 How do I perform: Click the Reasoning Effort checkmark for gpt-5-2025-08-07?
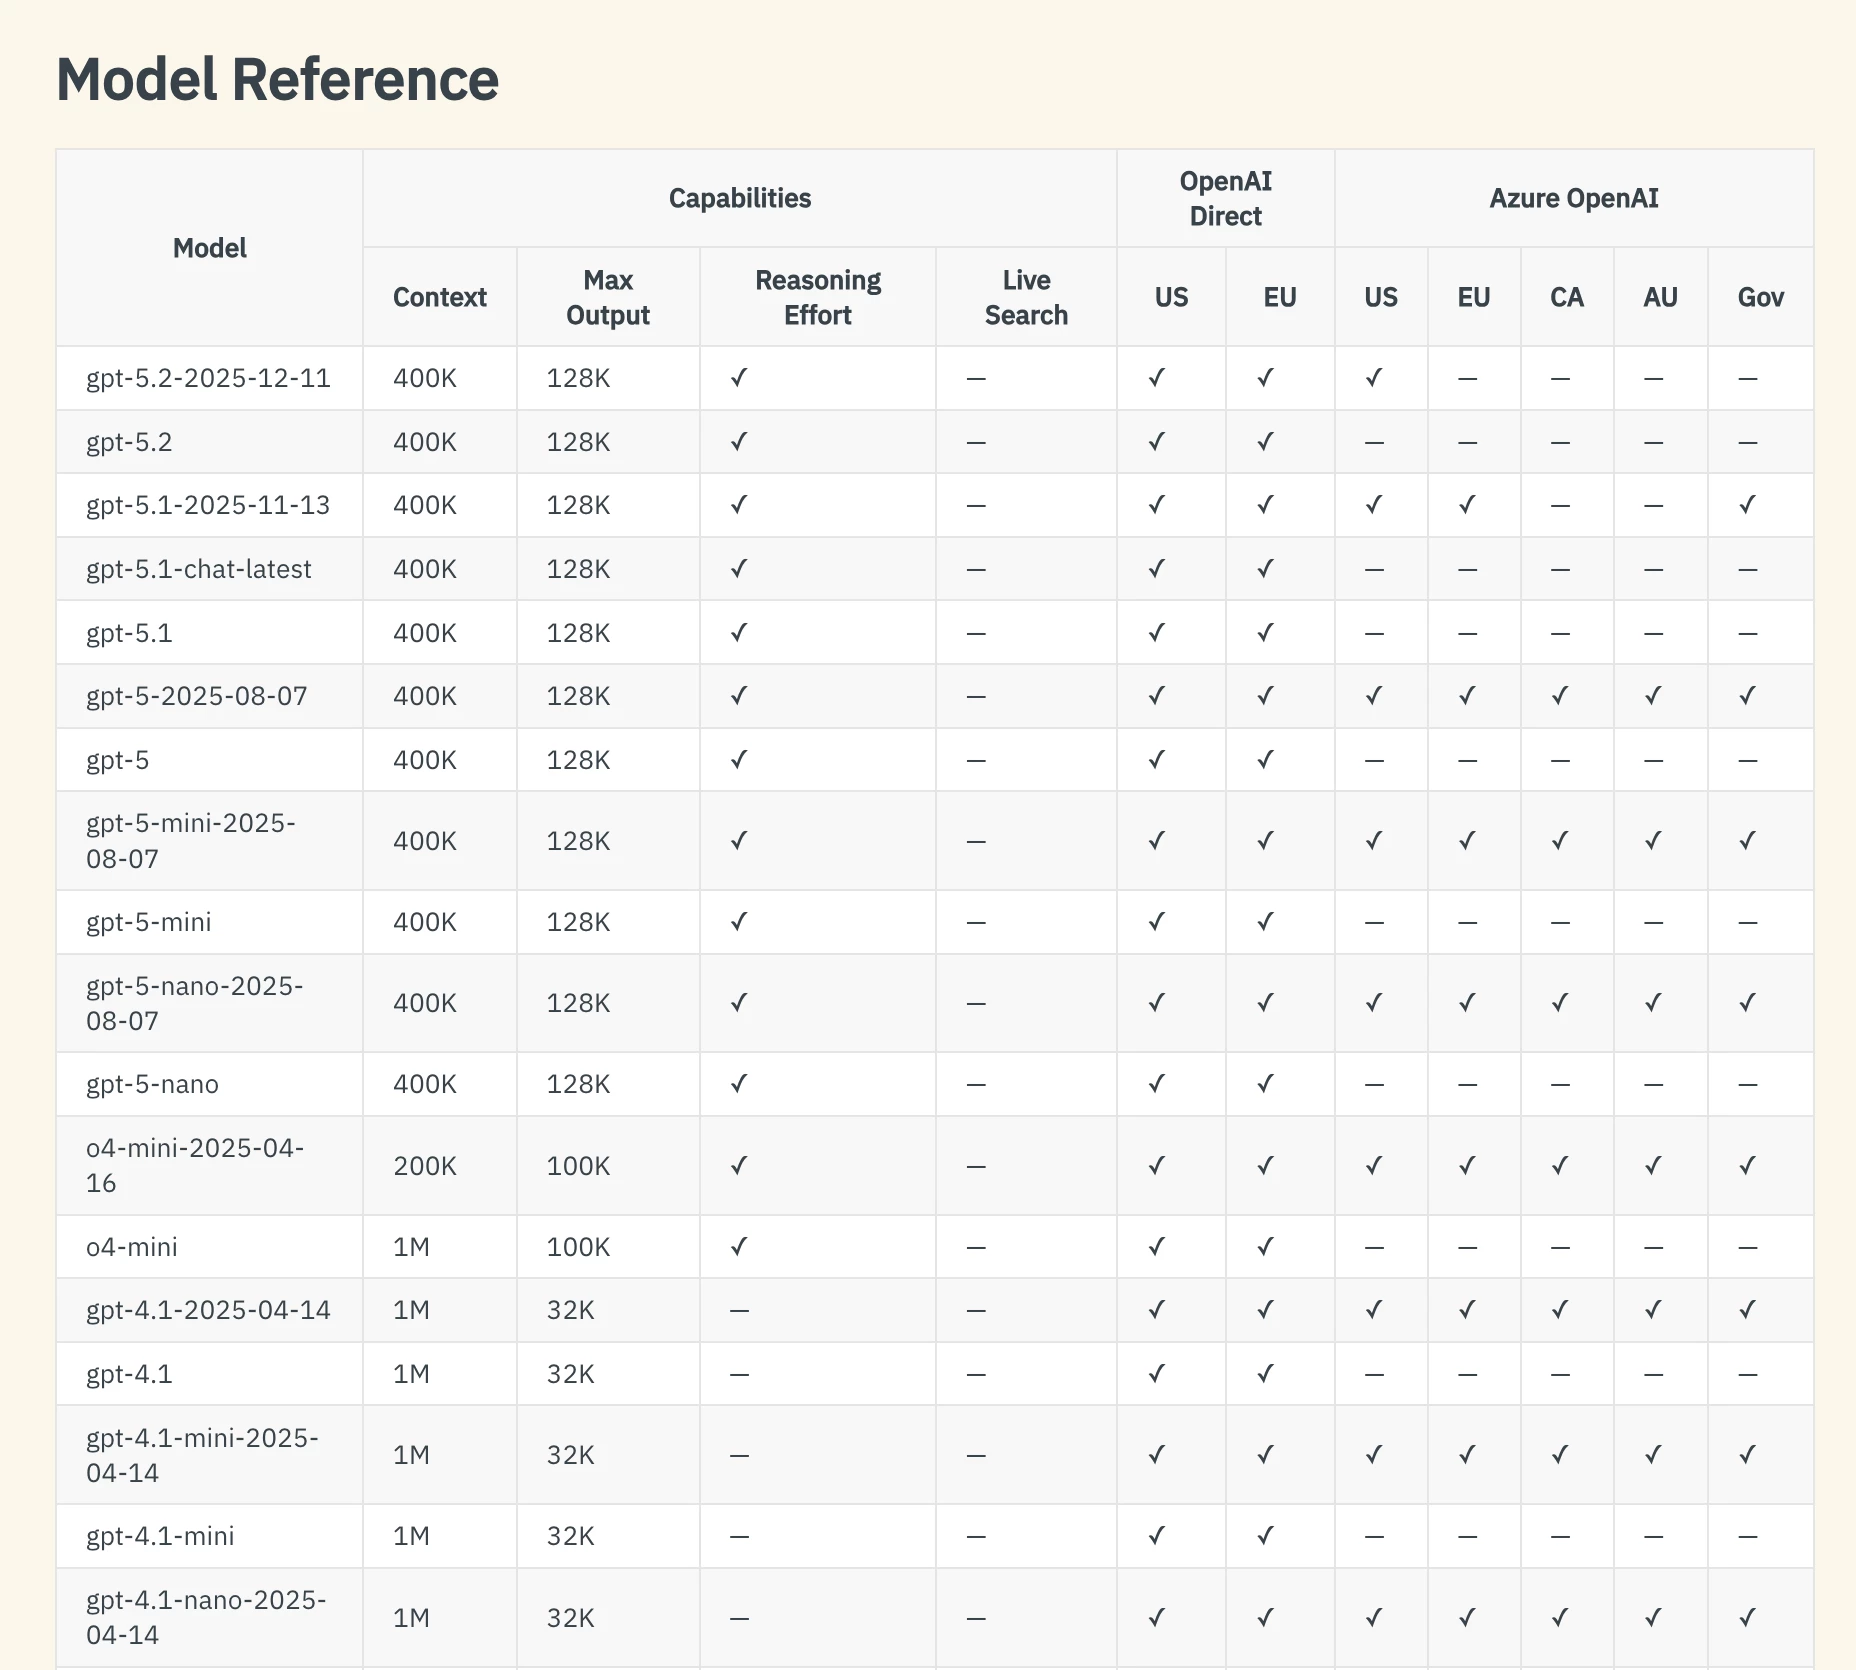click(x=739, y=696)
